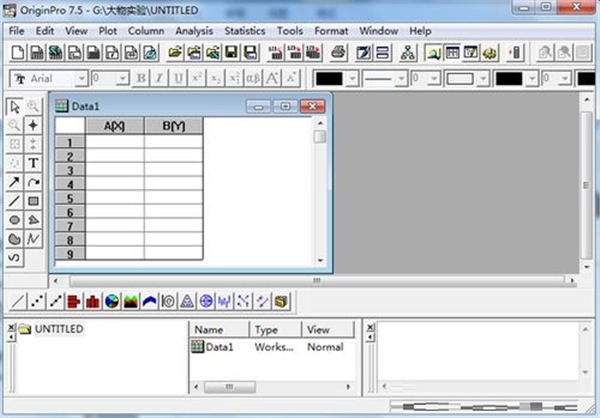Close the Data1 worksheet window

coord(313,106)
